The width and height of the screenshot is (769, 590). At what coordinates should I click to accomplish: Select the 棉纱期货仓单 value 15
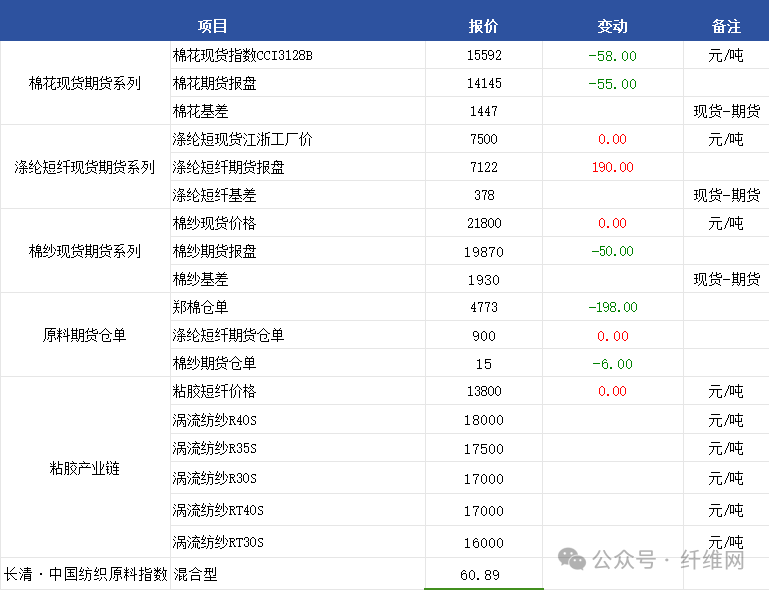tap(484, 364)
